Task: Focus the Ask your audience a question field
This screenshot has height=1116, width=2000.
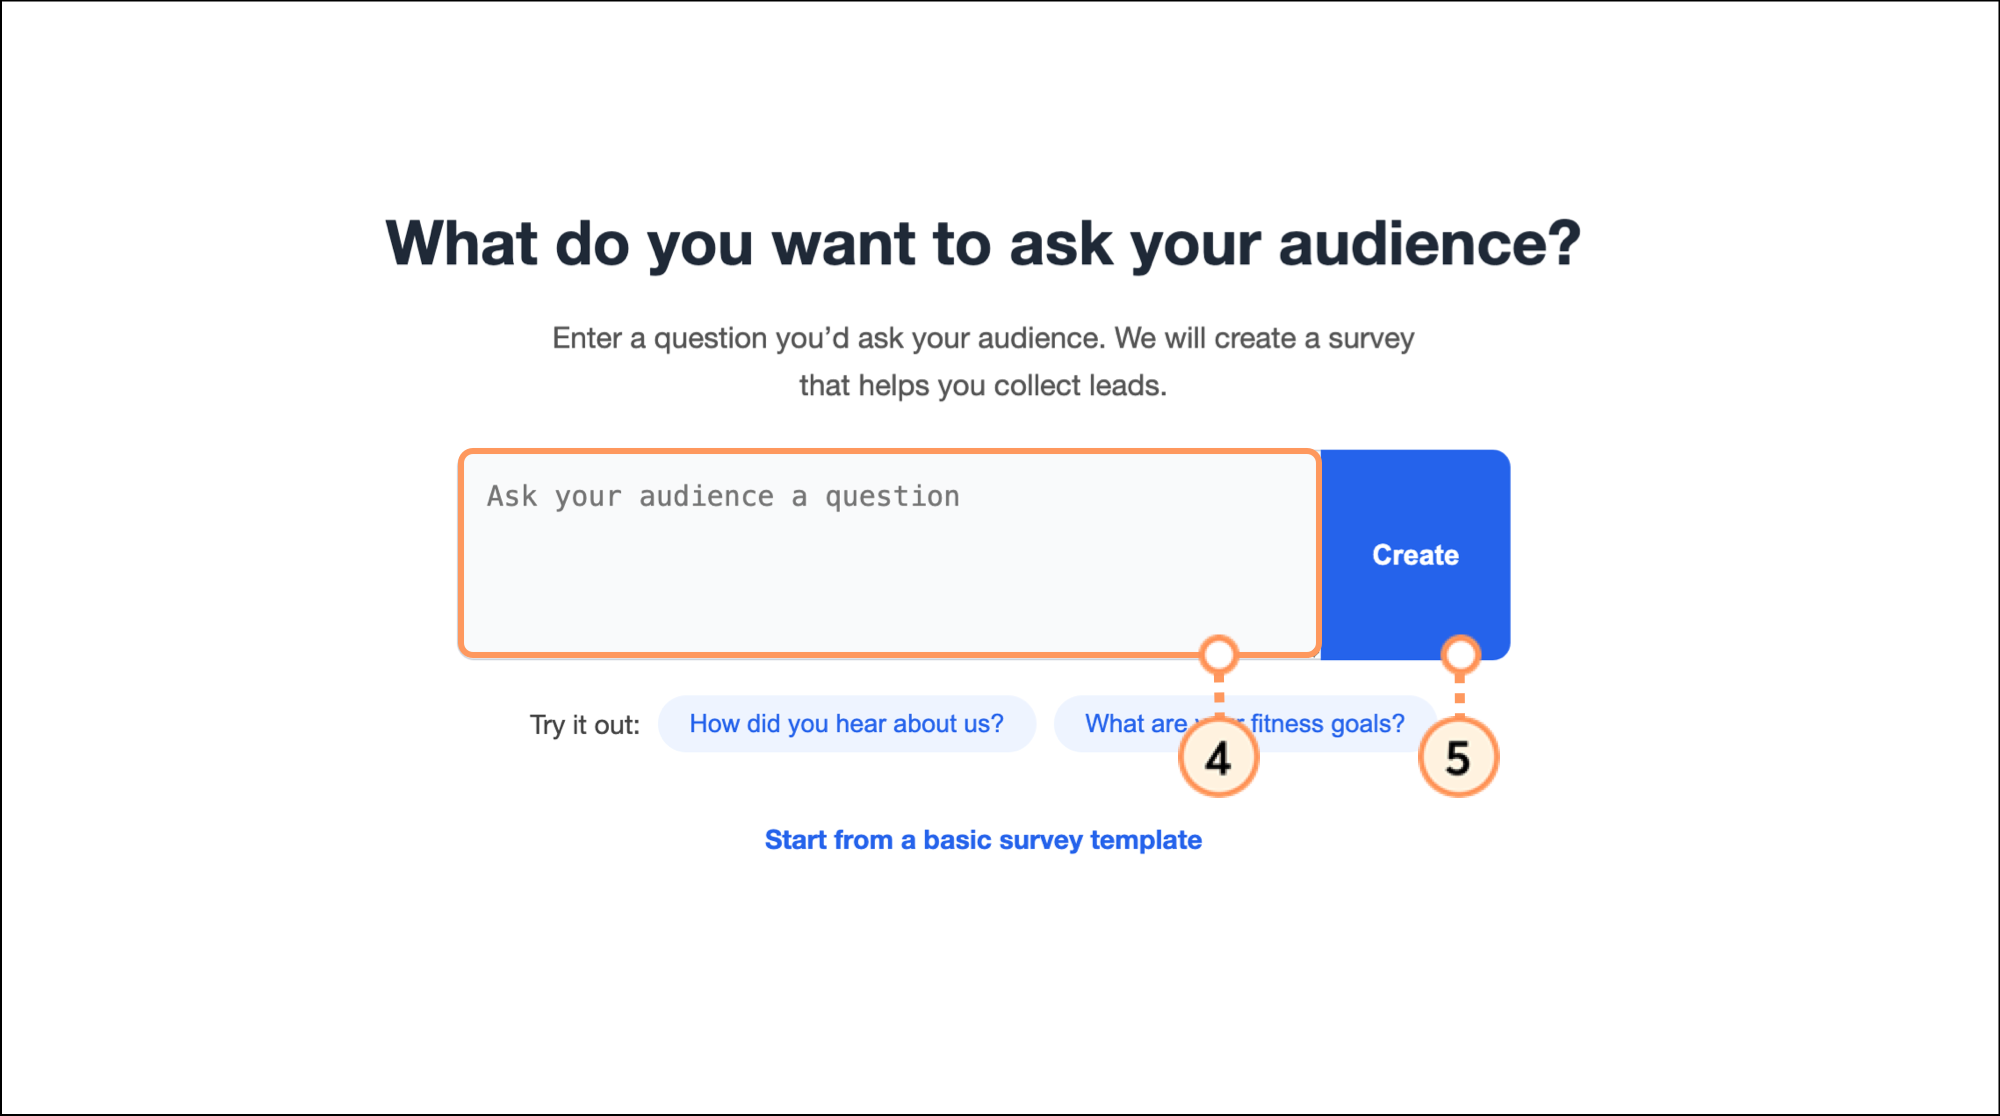Action: (890, 554)
